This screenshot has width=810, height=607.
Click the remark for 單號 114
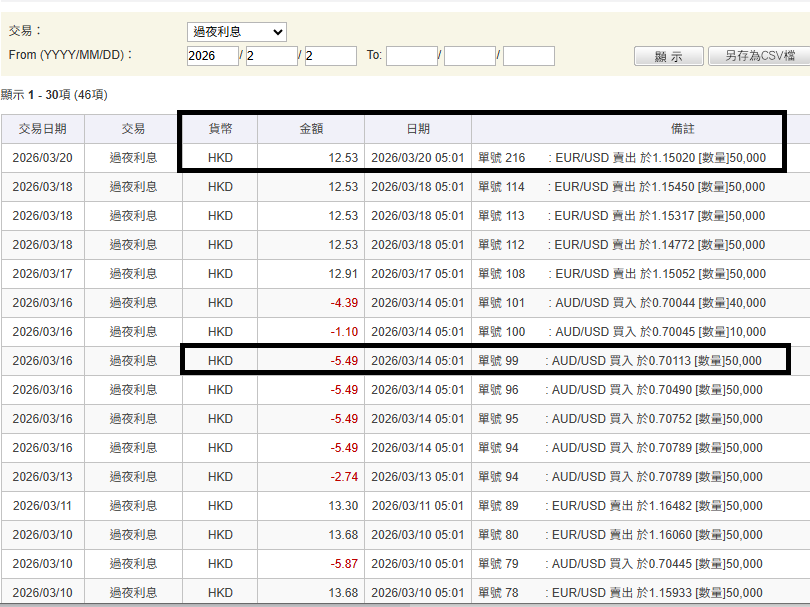pos(621,187)
